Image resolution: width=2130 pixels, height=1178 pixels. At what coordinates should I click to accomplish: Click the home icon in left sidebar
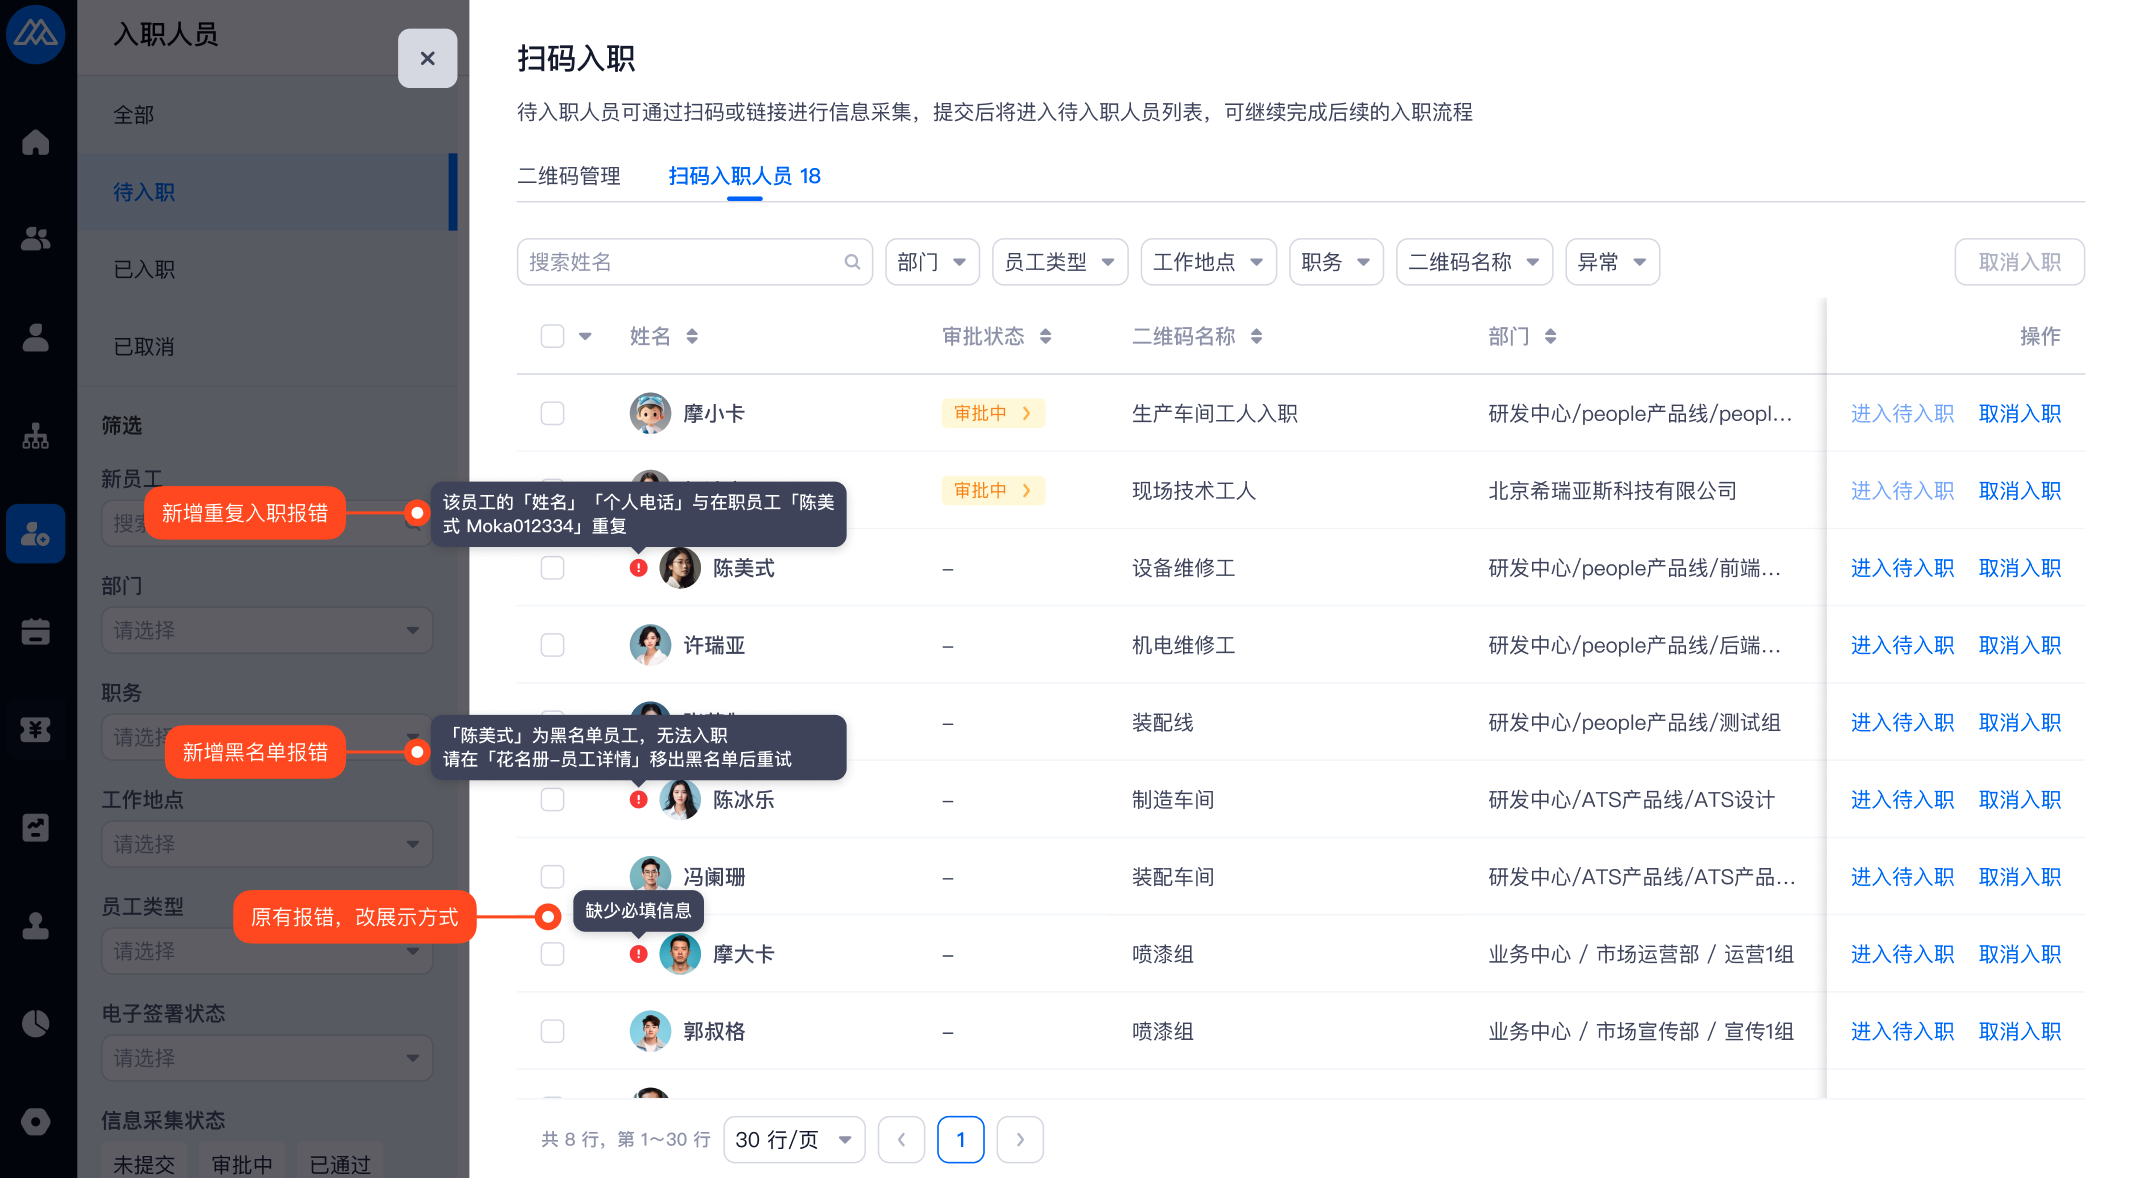[36, 142]
